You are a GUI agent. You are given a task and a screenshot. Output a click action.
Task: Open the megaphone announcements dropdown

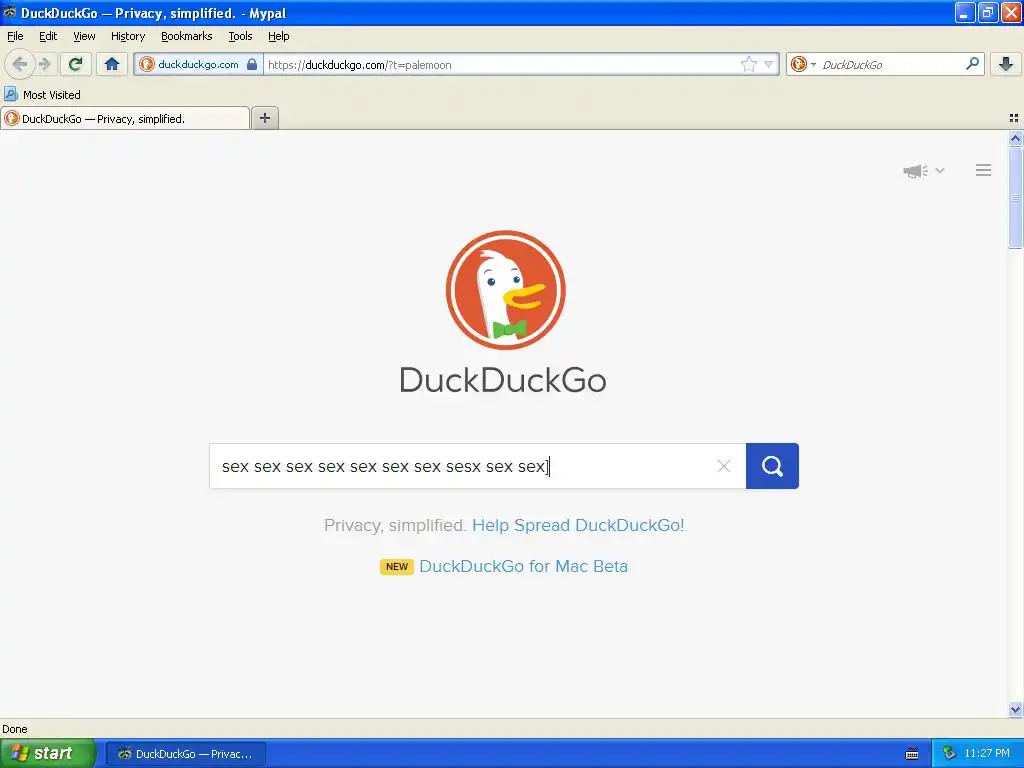[923, 170]
